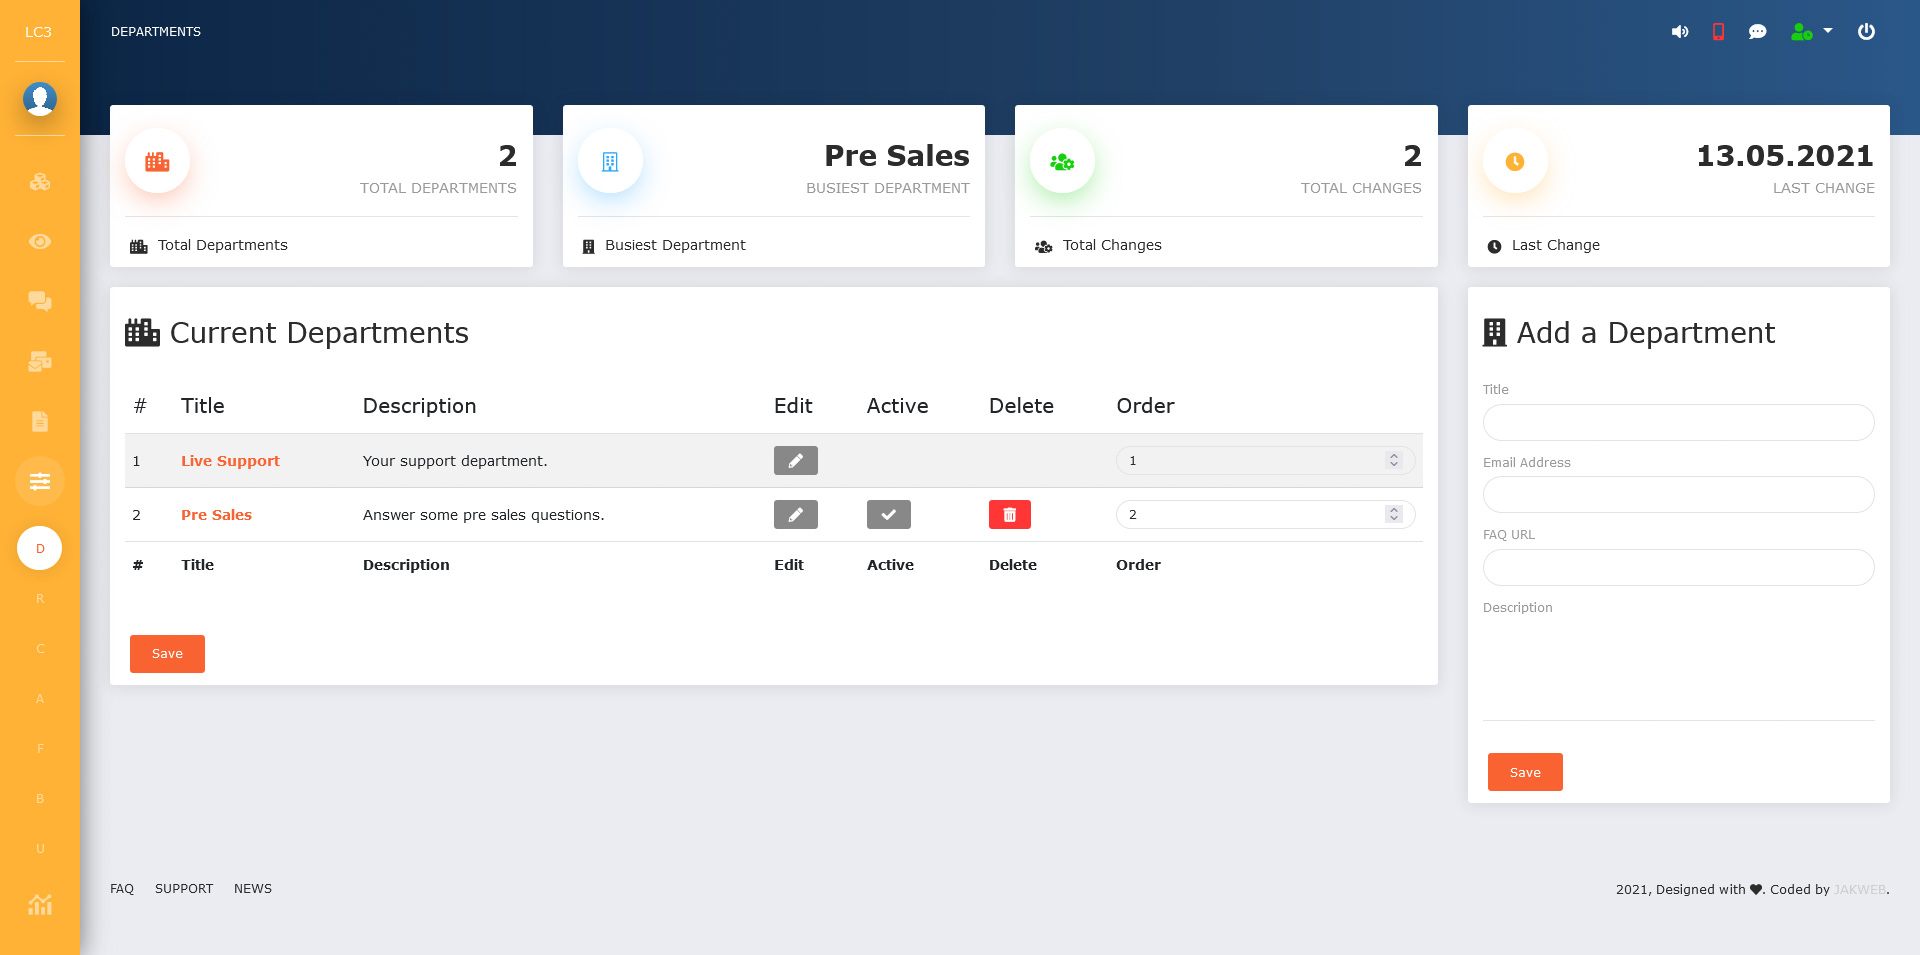The height and width of the screenshot is (955, 1920).
Task: Open the SUPPORT footer link
Action: click(184, 889)
